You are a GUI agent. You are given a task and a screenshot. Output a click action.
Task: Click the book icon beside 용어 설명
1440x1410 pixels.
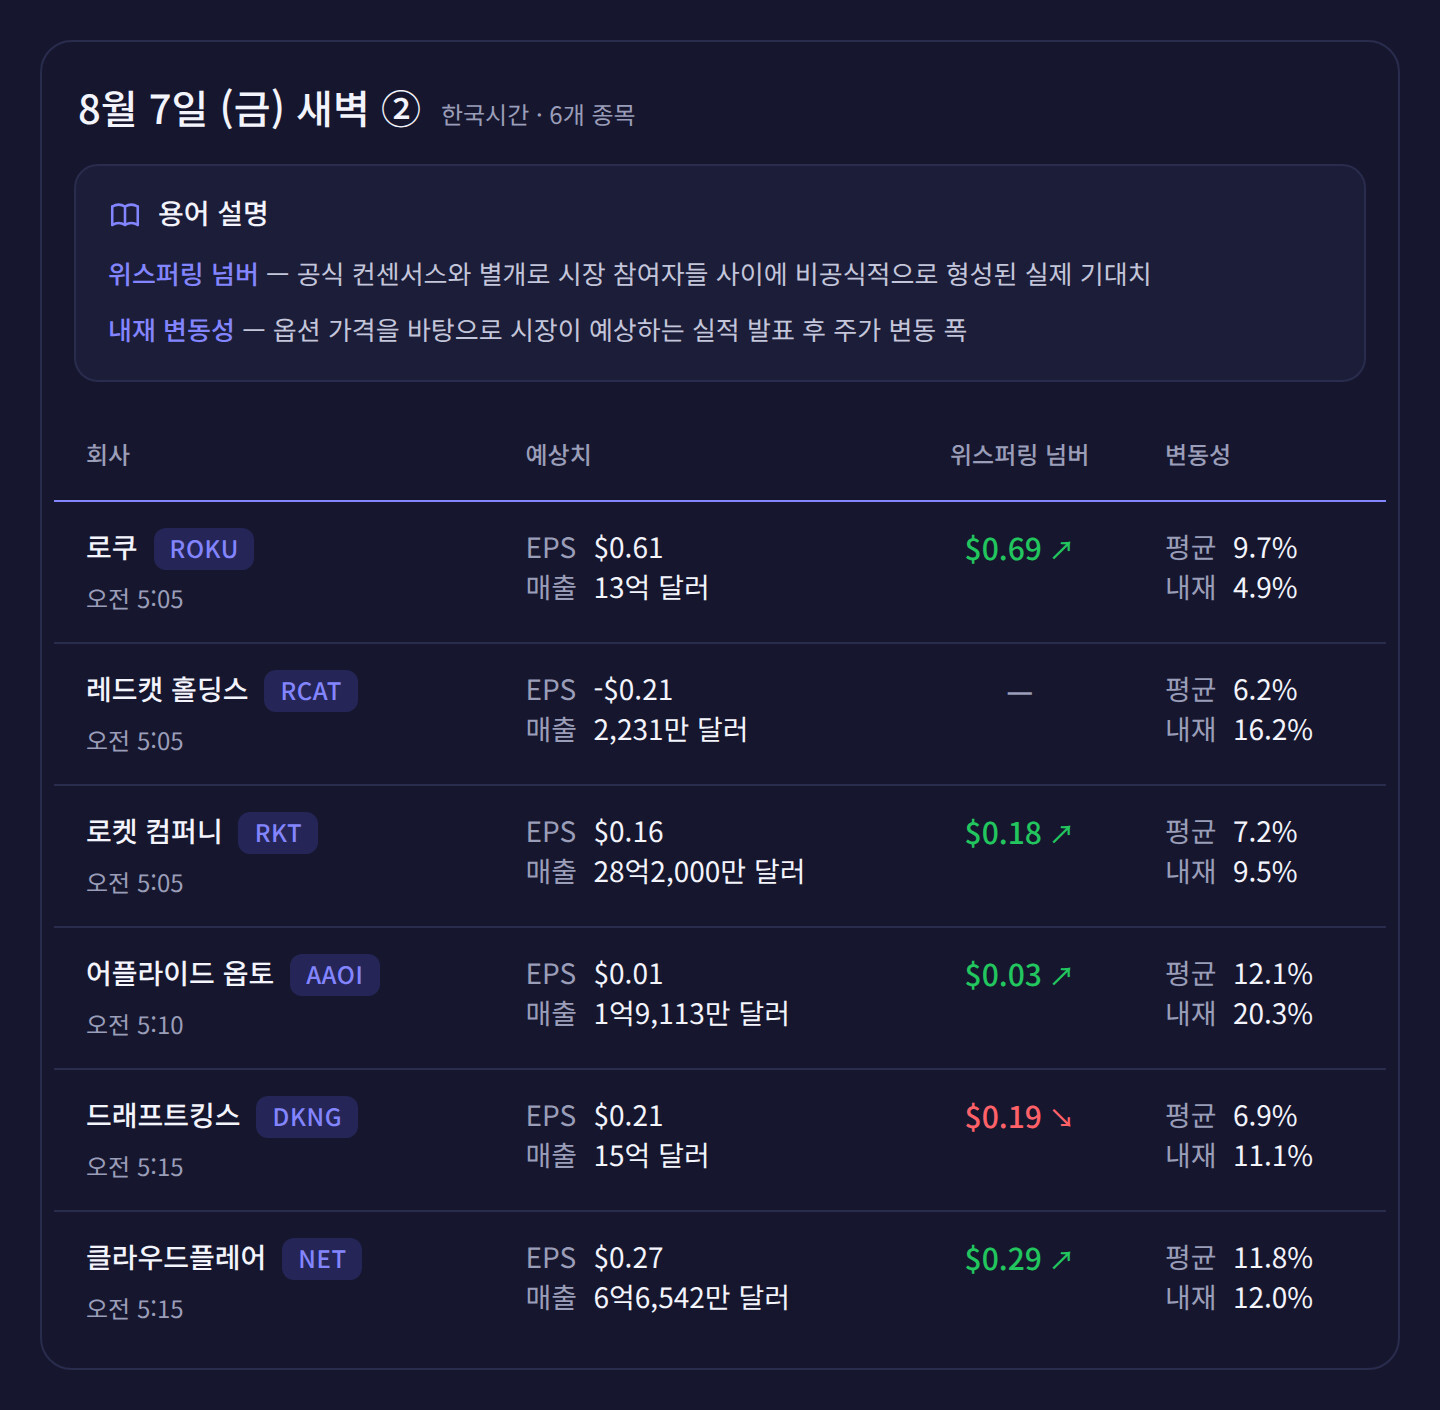(x=125, y=214)
